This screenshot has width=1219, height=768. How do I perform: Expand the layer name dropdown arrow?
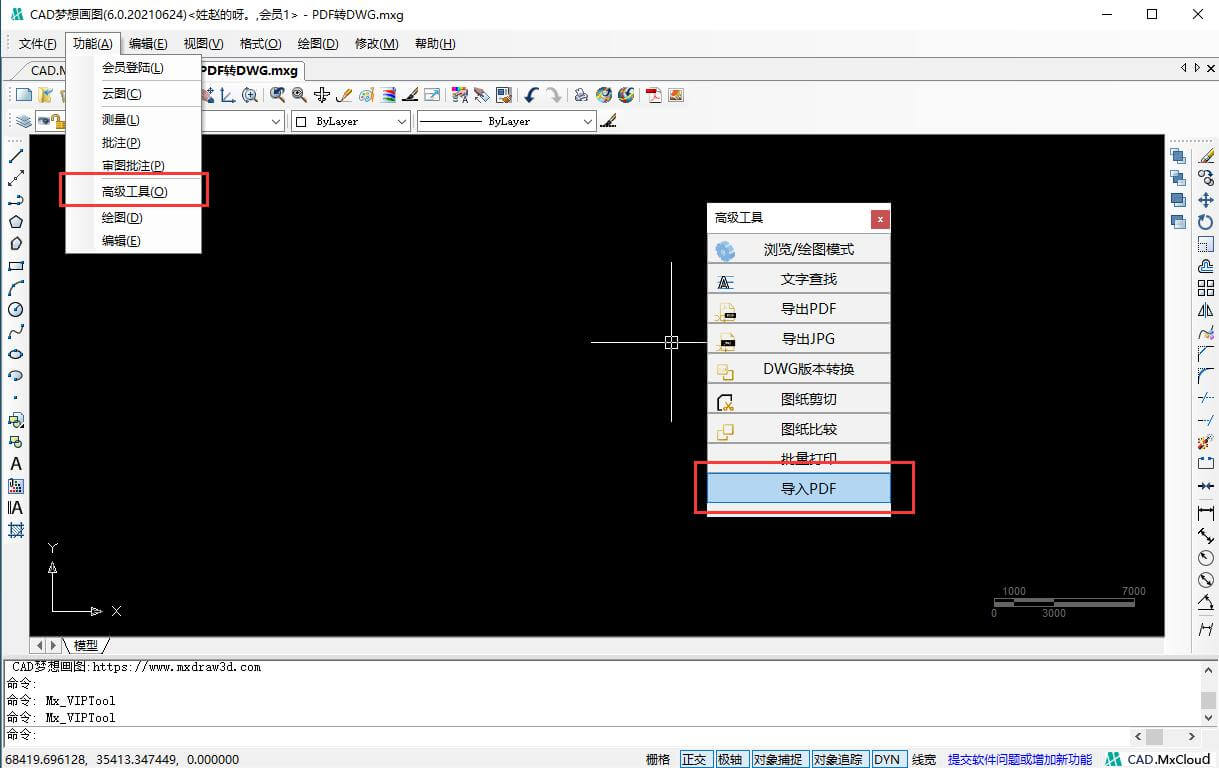pyautogui.click(x=276, y=121)
